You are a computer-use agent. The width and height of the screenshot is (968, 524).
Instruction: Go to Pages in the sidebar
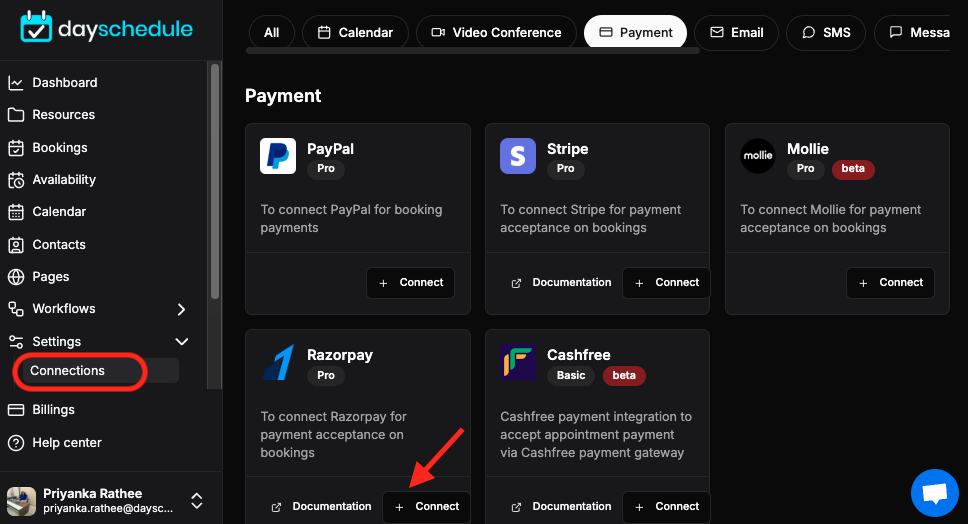(50, 277)
